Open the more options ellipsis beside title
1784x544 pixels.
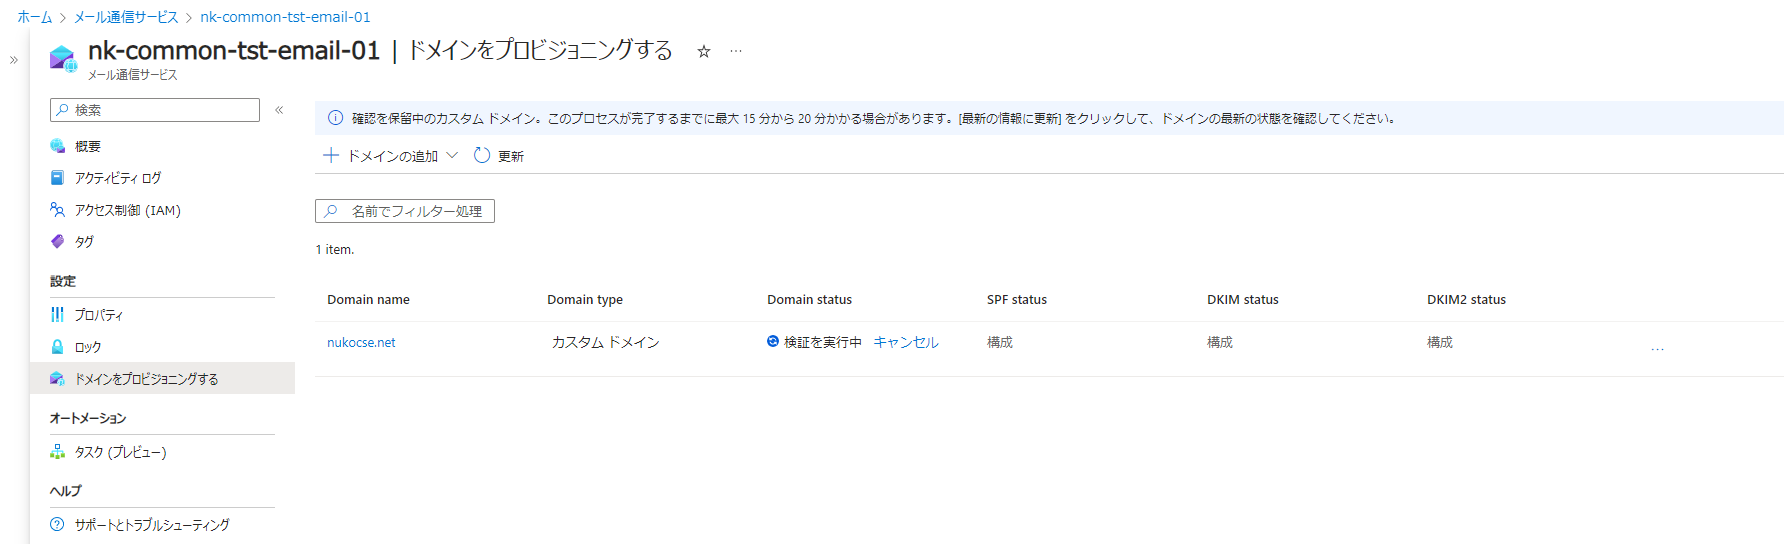coord(736,51)
